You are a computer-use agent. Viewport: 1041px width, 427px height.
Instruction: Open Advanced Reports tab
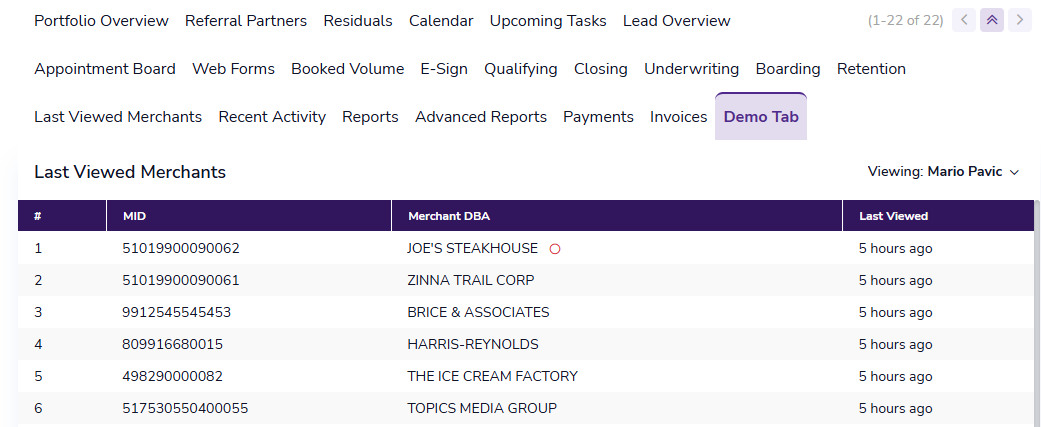coord(481,117)
